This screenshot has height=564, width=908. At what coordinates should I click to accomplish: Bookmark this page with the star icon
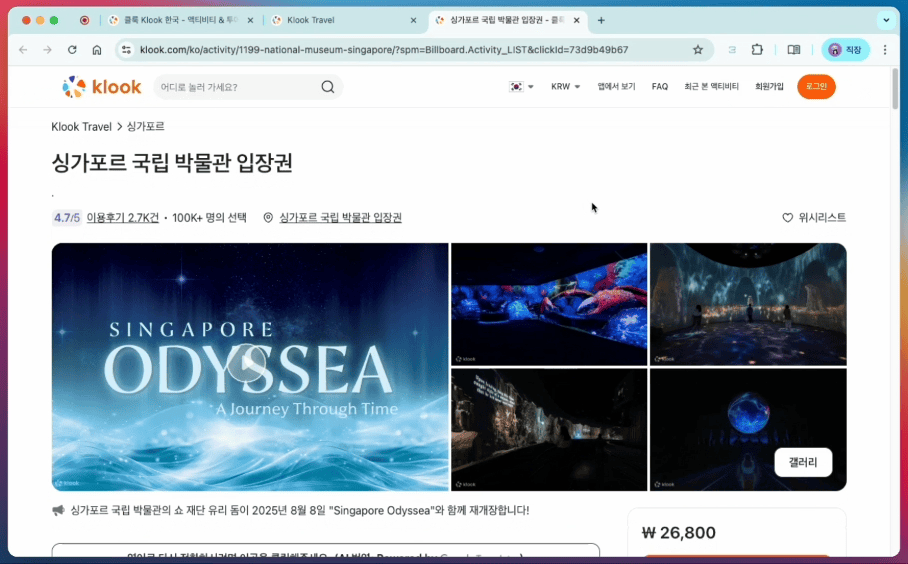[x=698, y=50]
